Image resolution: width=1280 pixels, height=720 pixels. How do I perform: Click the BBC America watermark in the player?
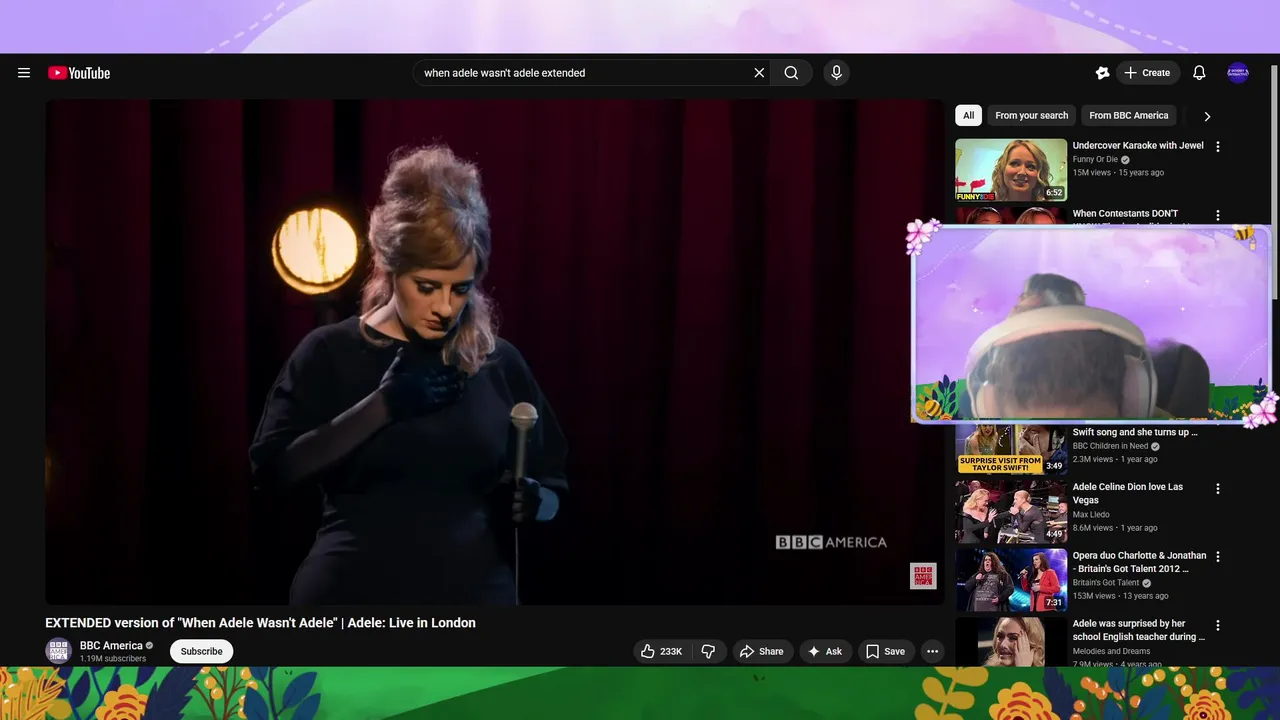click(x=923, y=576)
